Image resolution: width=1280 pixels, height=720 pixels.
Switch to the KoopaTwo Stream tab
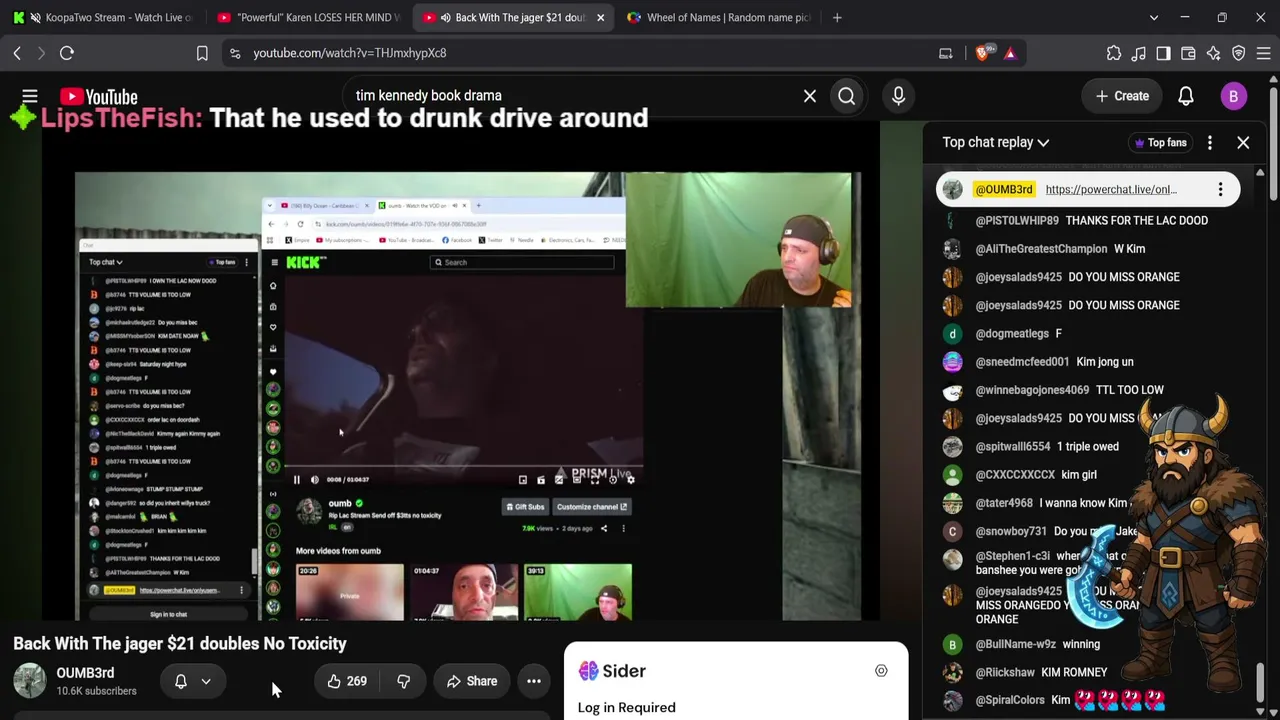[105, 17]
